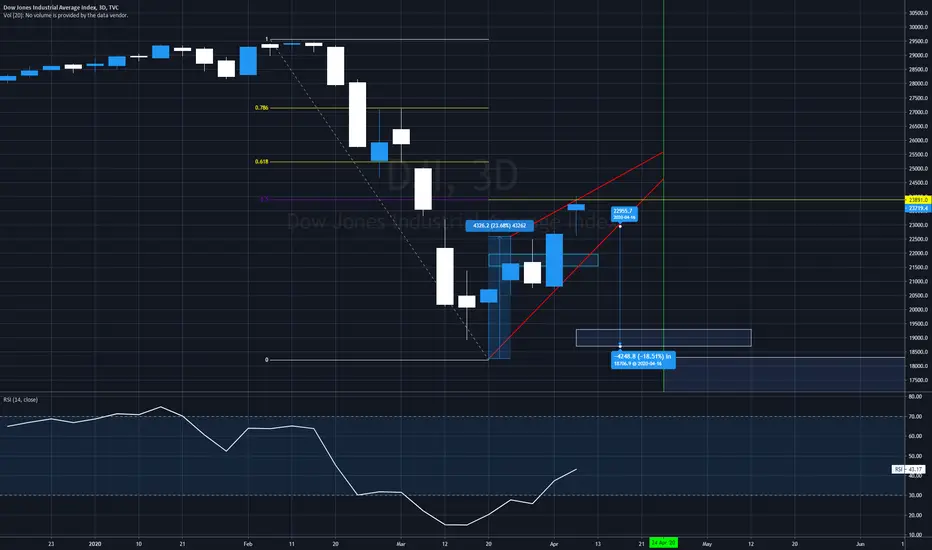Click the 20000.0 price axis label

click(918, 310)
